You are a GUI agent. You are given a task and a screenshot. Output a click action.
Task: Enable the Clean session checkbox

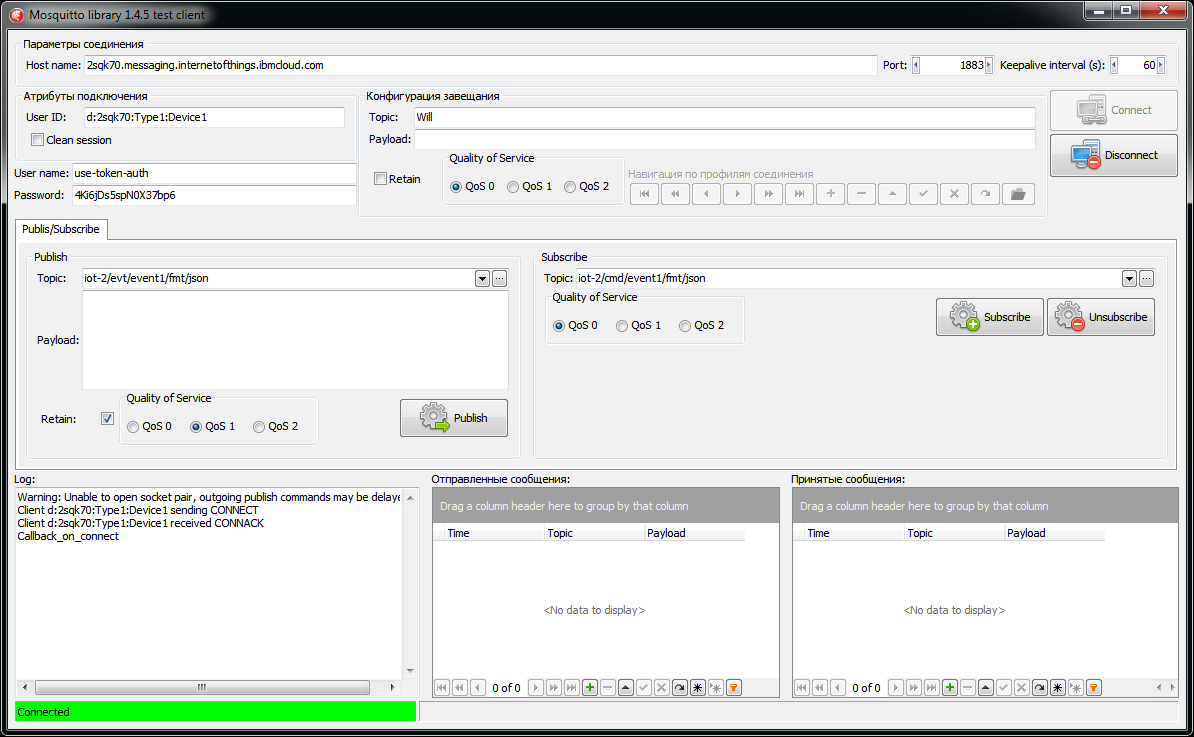[37, 140]
